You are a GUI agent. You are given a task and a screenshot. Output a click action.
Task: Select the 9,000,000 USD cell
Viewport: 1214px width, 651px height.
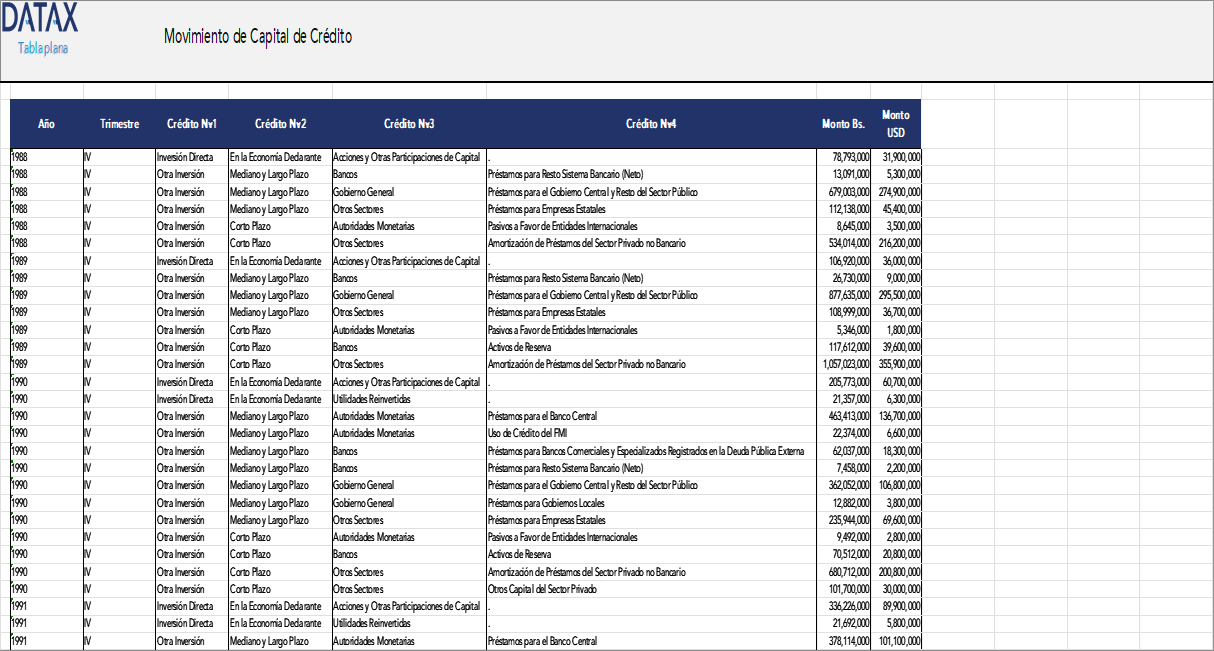896,278
